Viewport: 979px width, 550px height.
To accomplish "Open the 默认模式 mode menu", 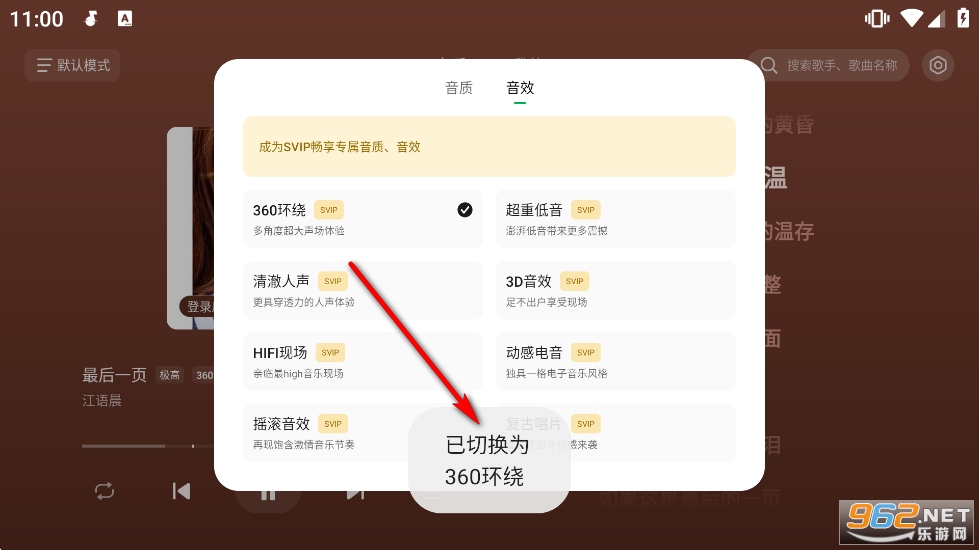I will [72, 66].
